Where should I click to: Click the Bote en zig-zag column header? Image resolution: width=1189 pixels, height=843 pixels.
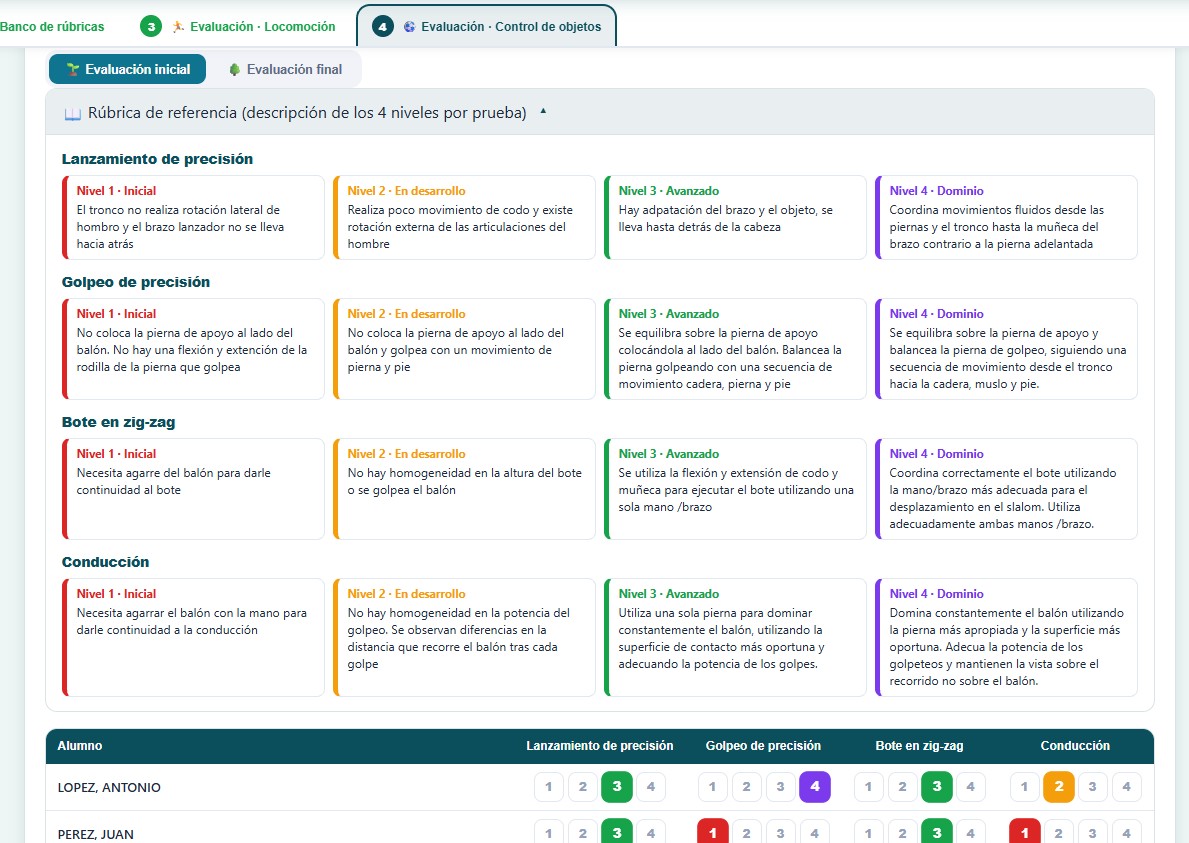click(x=919, y=746)
